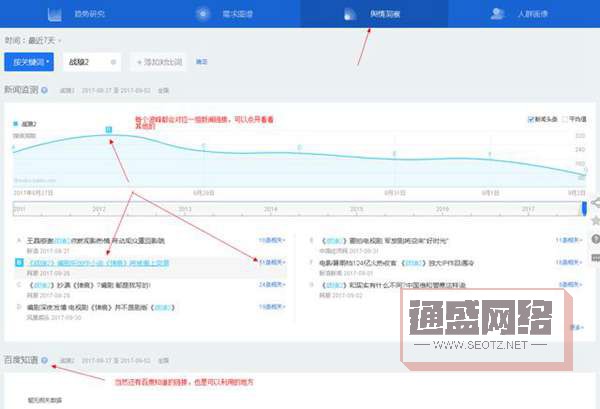Click the news marker above 8月29日
This screenshot has width=600, height=409.
(x=204, y=146)
